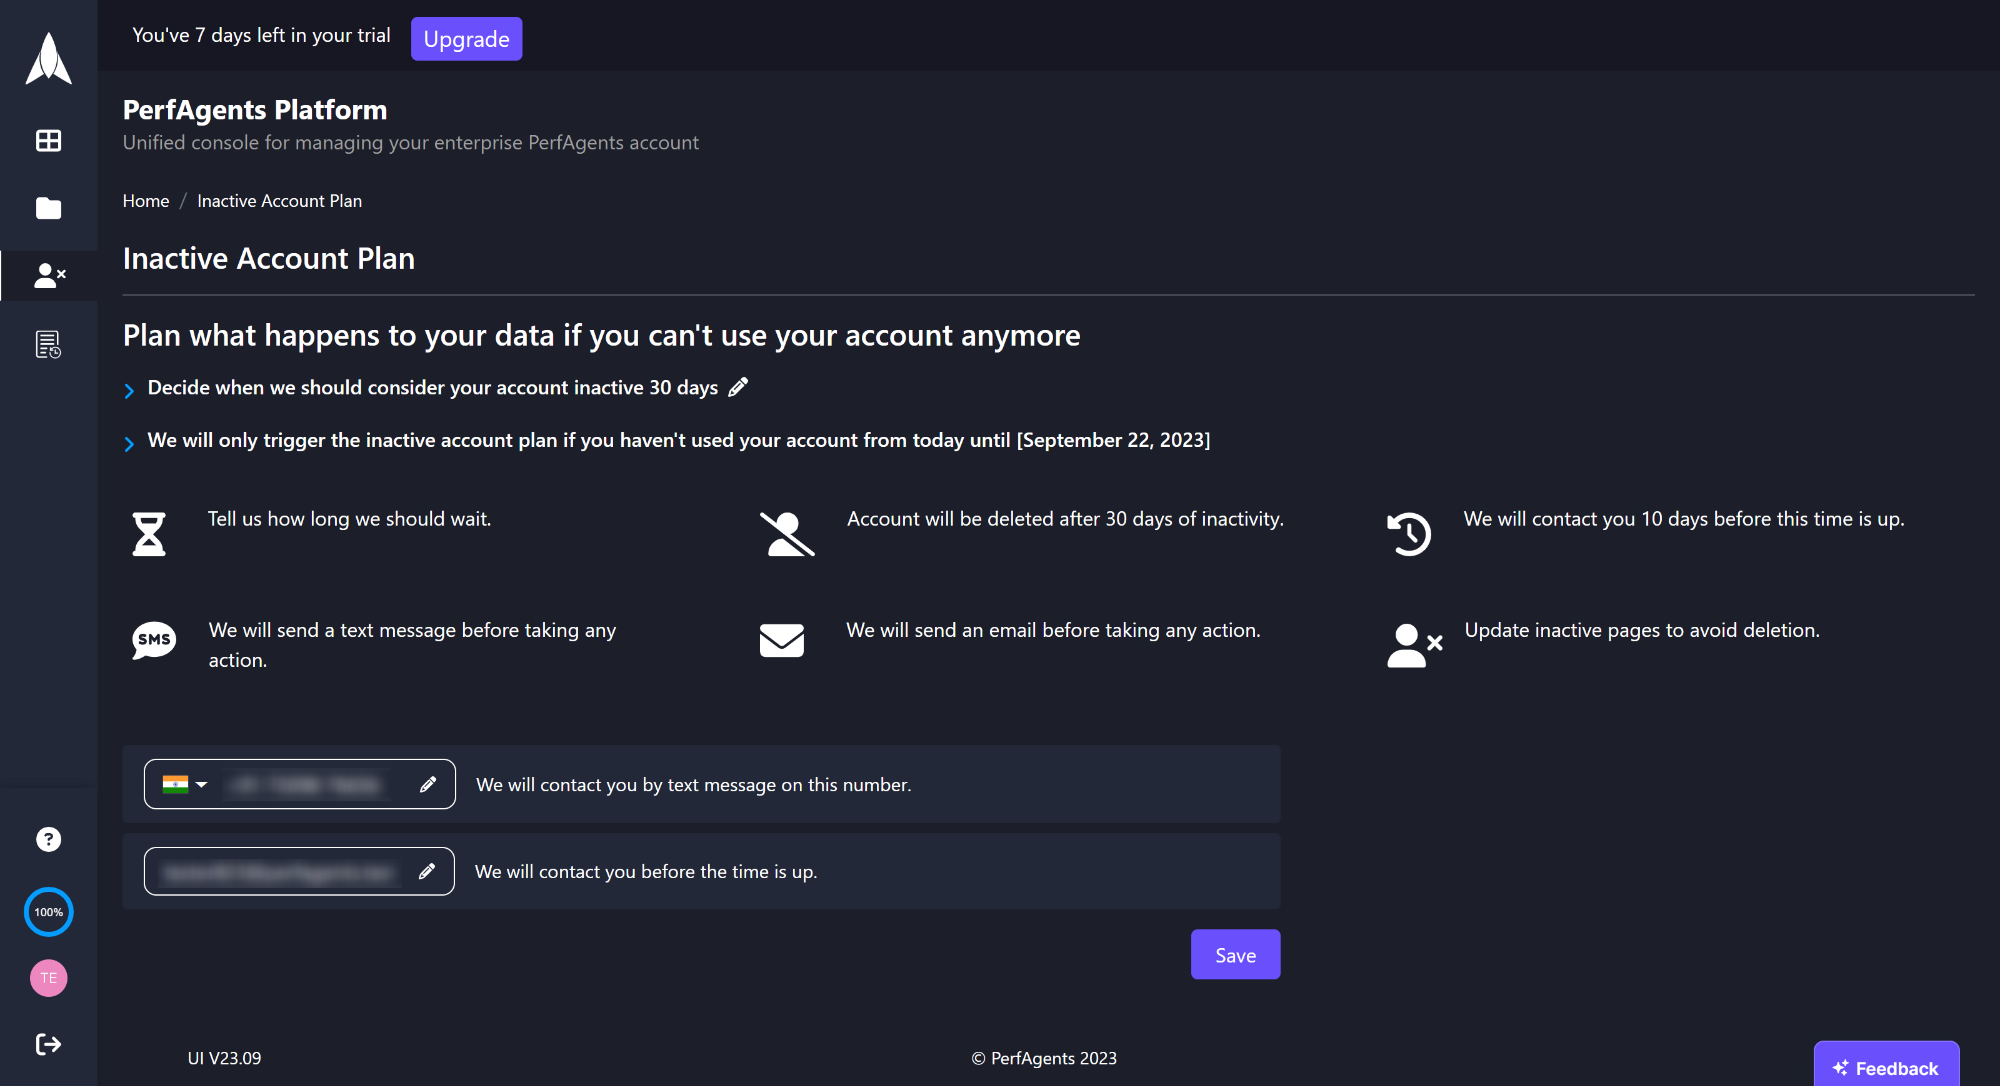
Task: Click the PerfAgents rocket logo
Action: point(48,58)
